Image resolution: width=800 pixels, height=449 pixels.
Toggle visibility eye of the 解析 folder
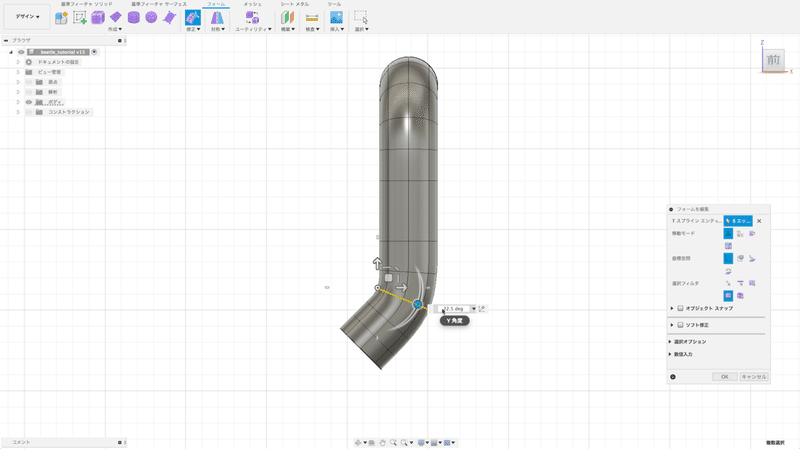29,92
